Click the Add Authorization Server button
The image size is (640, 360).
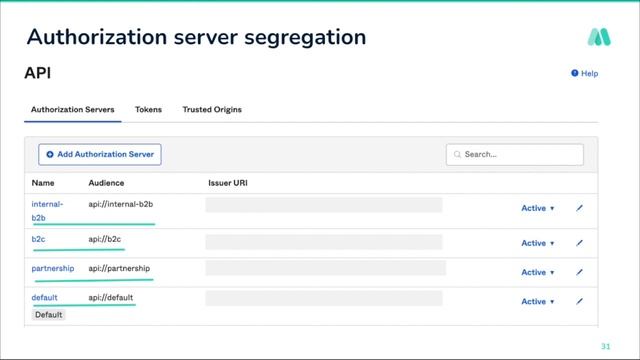(100, 154)
